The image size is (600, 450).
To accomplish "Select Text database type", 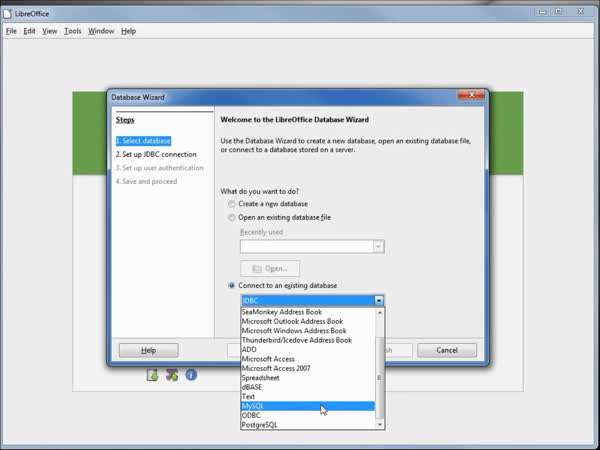I will tap(308, 396).
